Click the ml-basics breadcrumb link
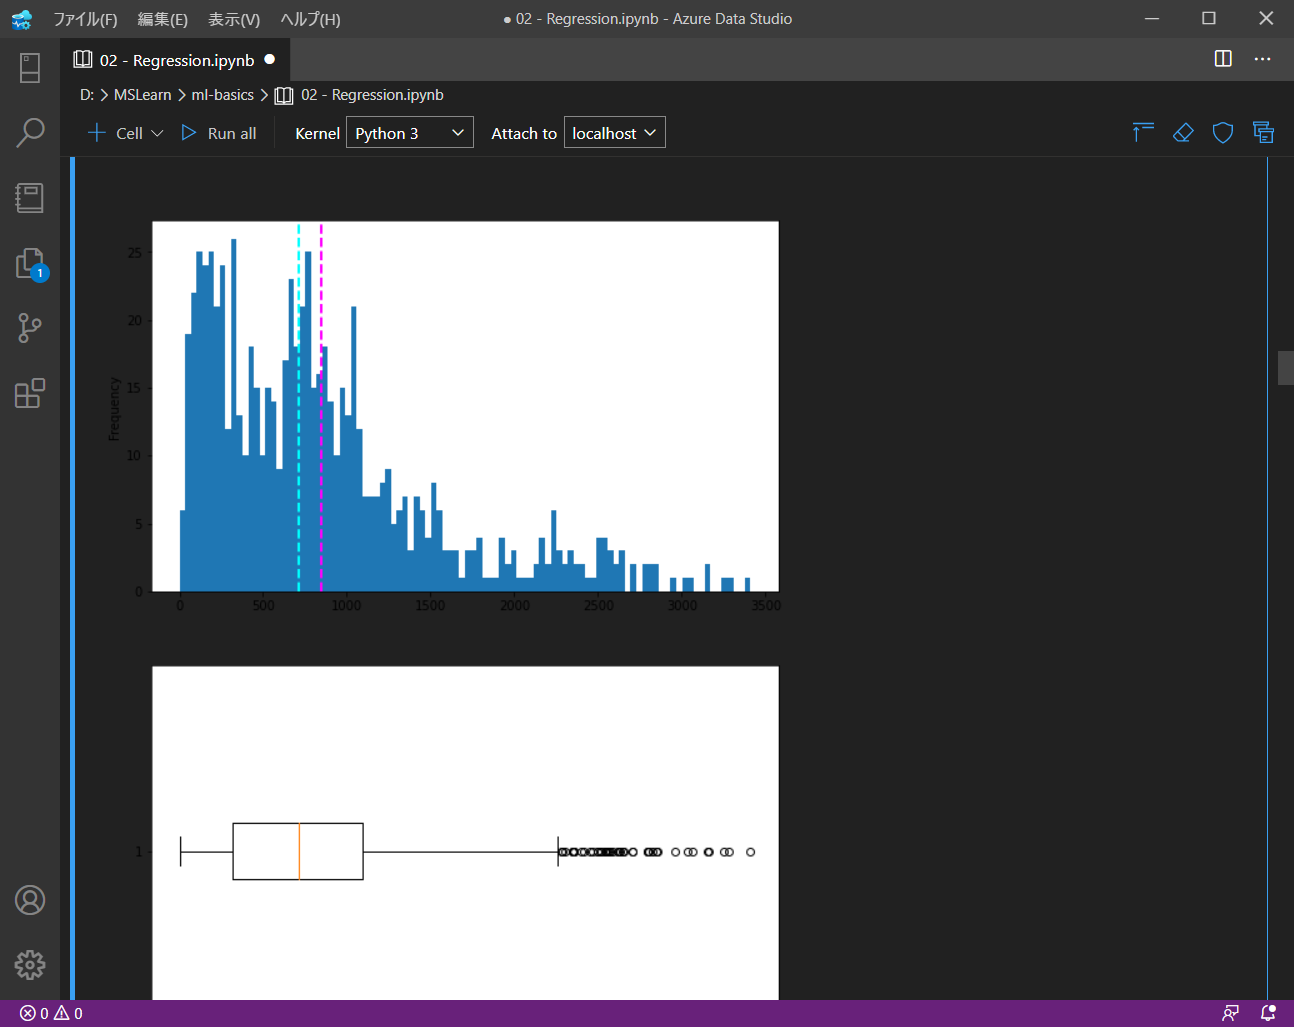 [x=222, y=95]
